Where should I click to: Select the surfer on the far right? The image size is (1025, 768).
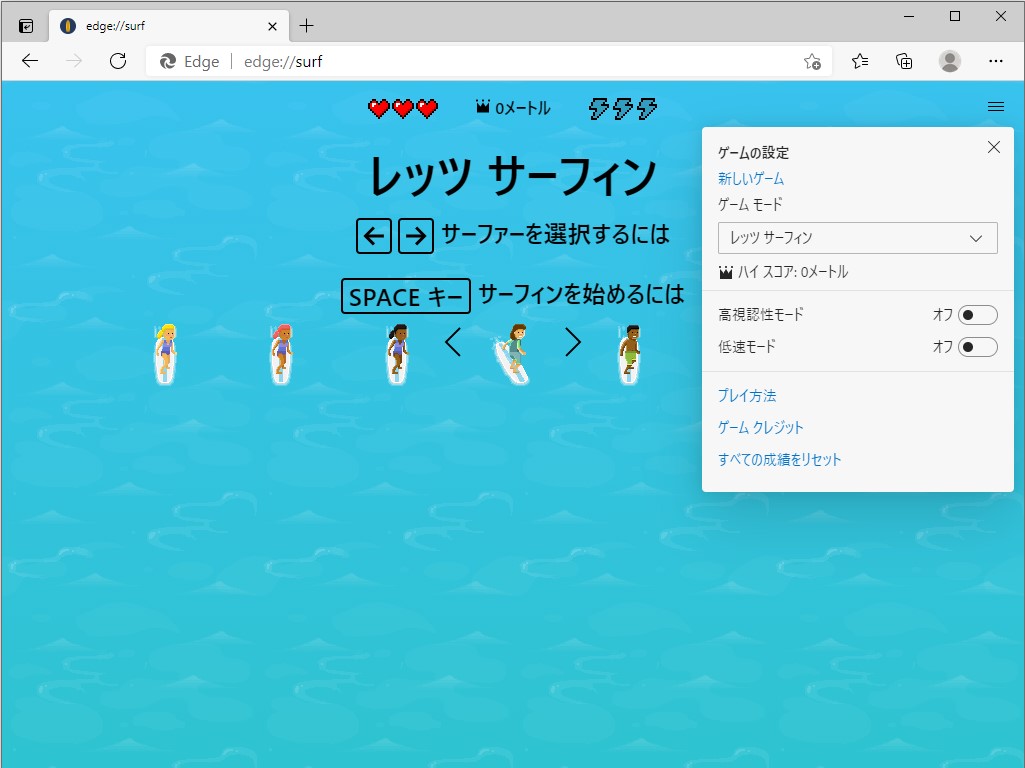[x=628, y=352]
